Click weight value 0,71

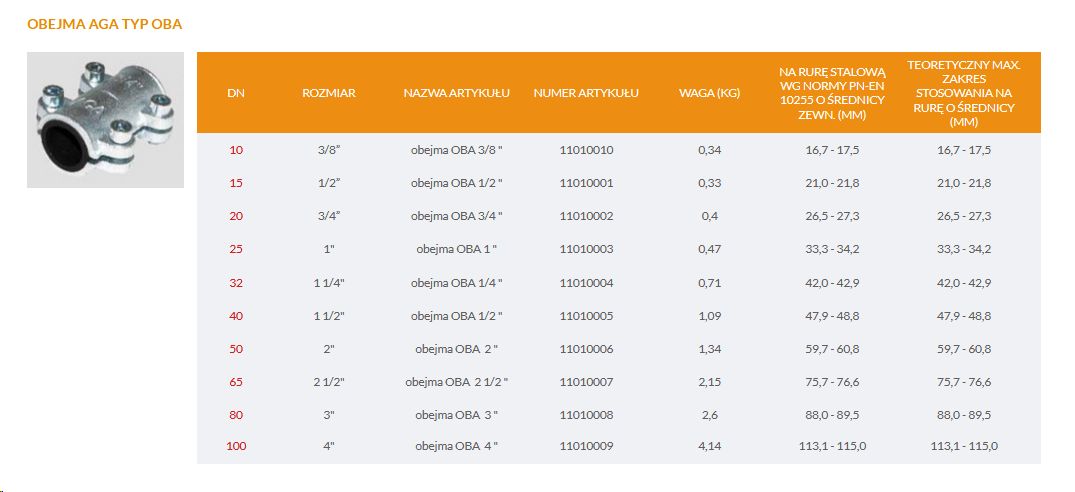tap(710, 282)
